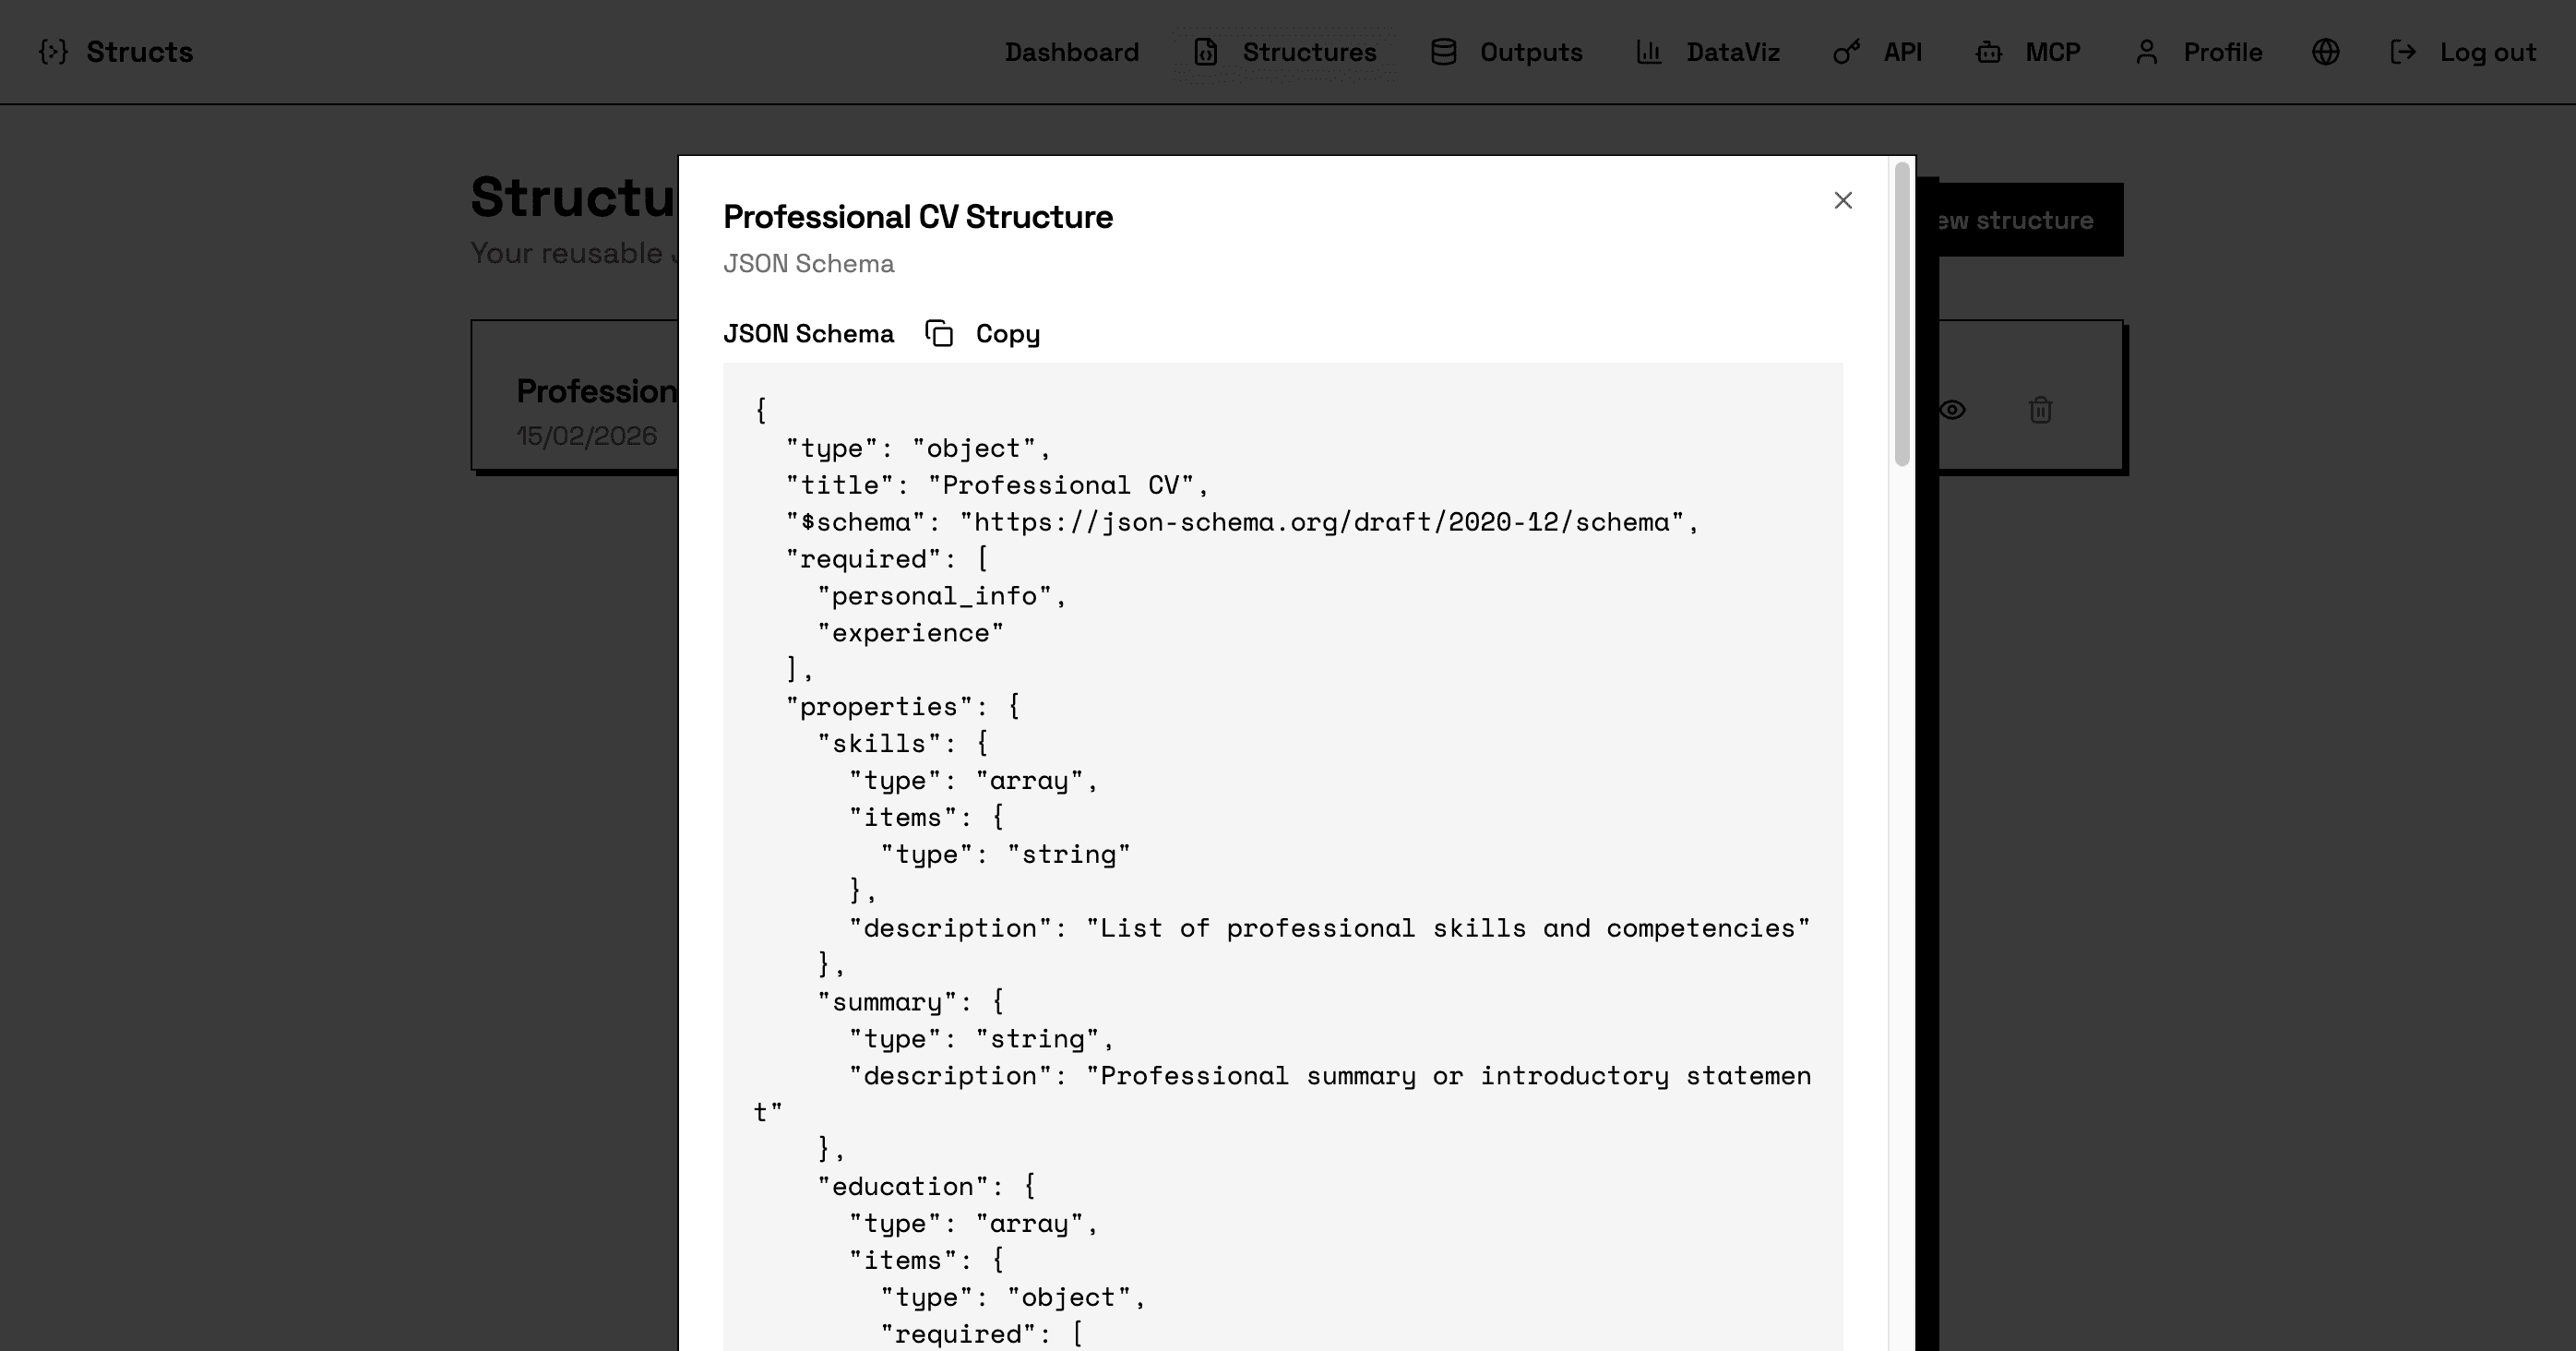
Task: Click the person icon next to Profile
Action: click(2146, 52)
